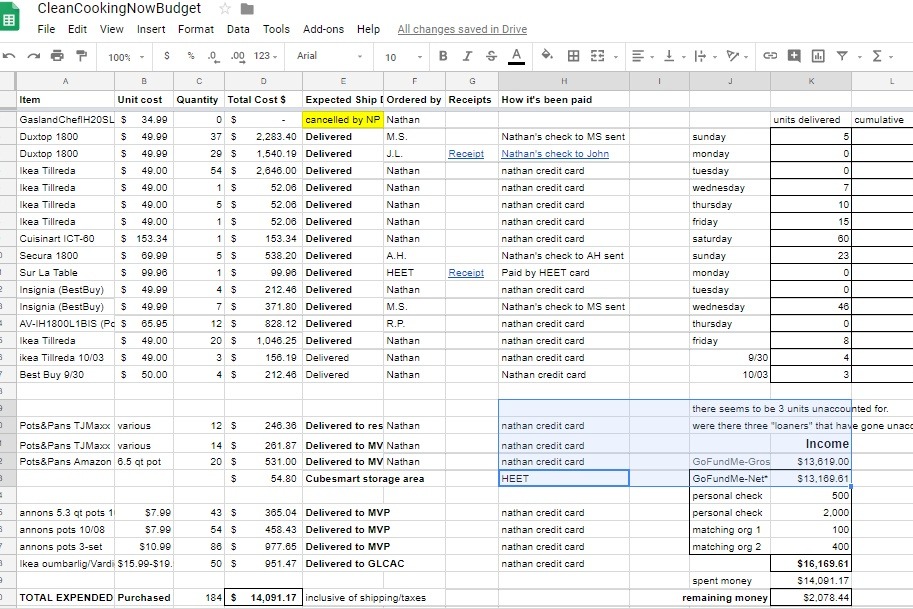Click the Merge cells icon

(x=597, y=56)
